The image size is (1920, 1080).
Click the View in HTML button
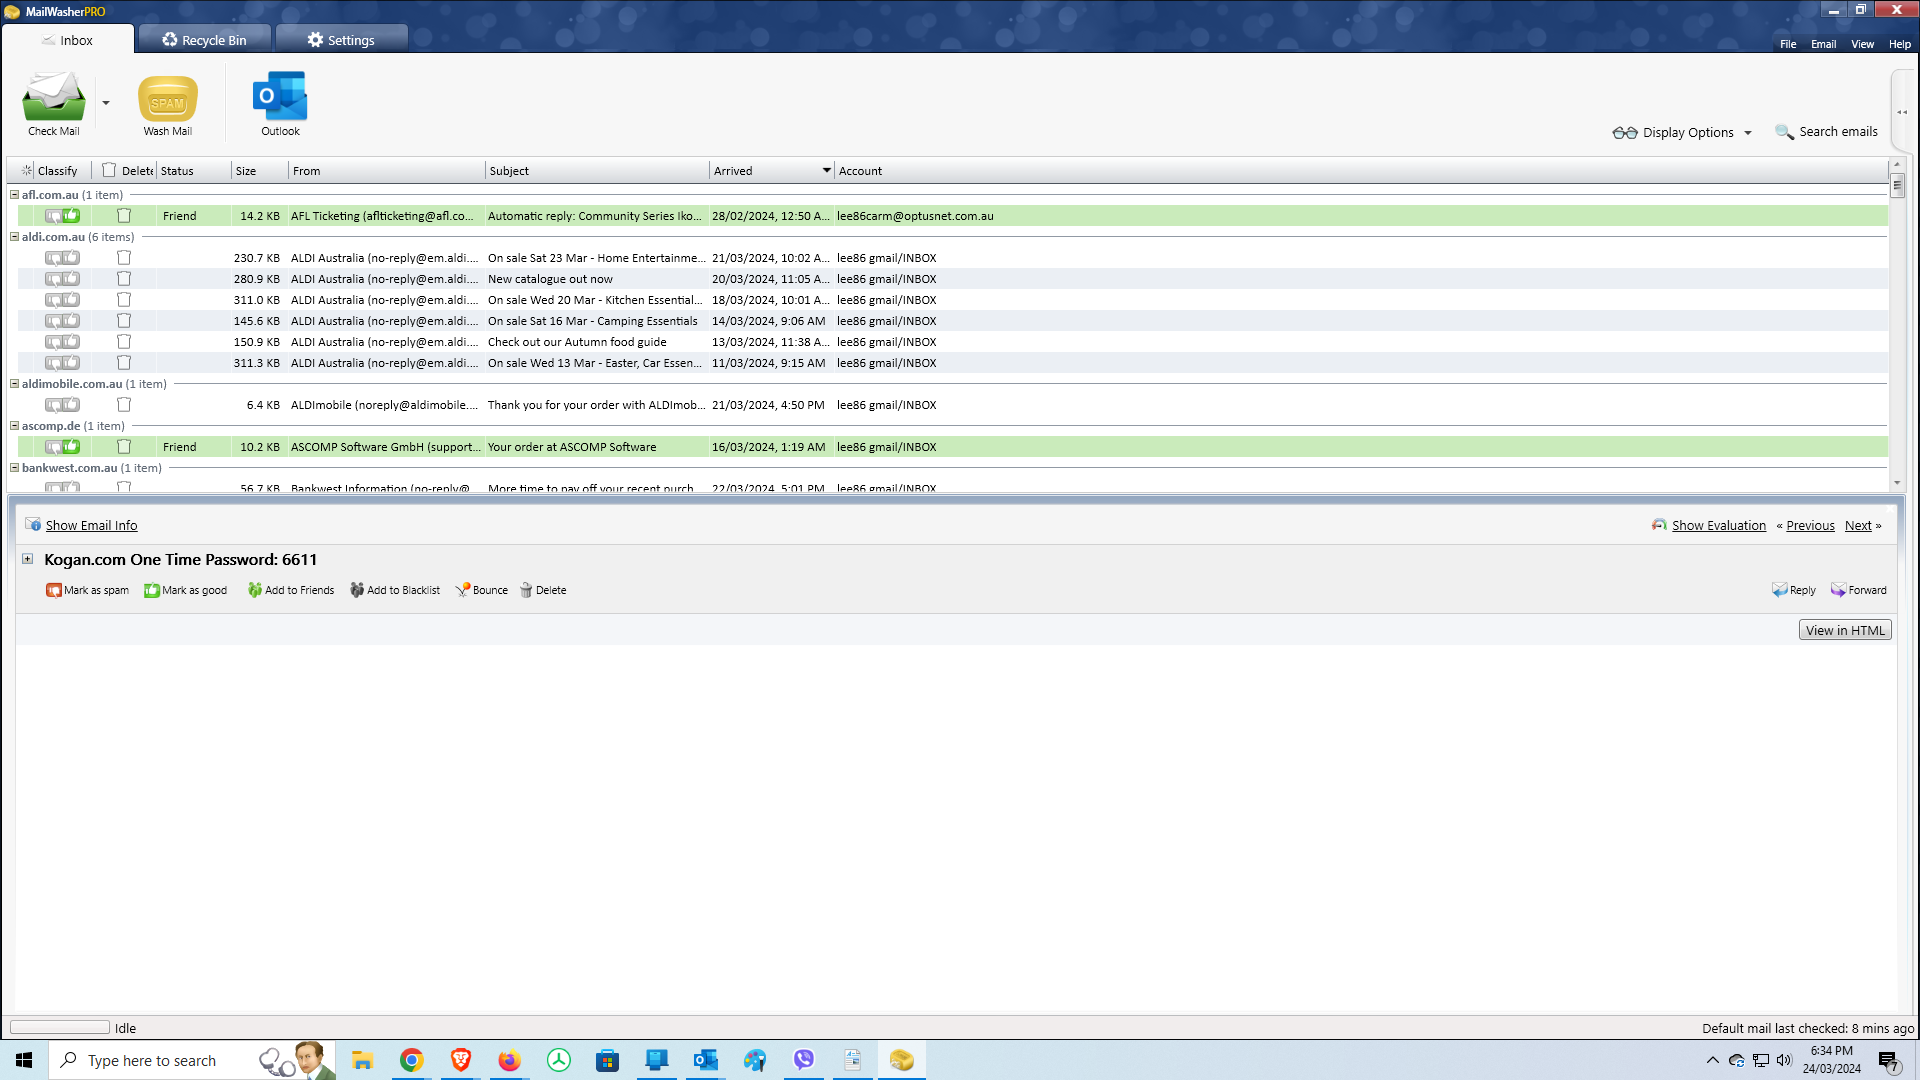[x=1845, y=630]
